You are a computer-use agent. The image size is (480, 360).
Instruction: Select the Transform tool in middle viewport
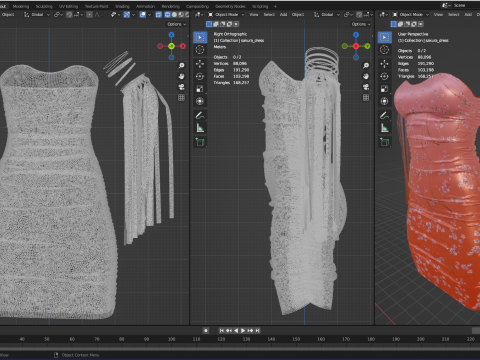(200, 101)
